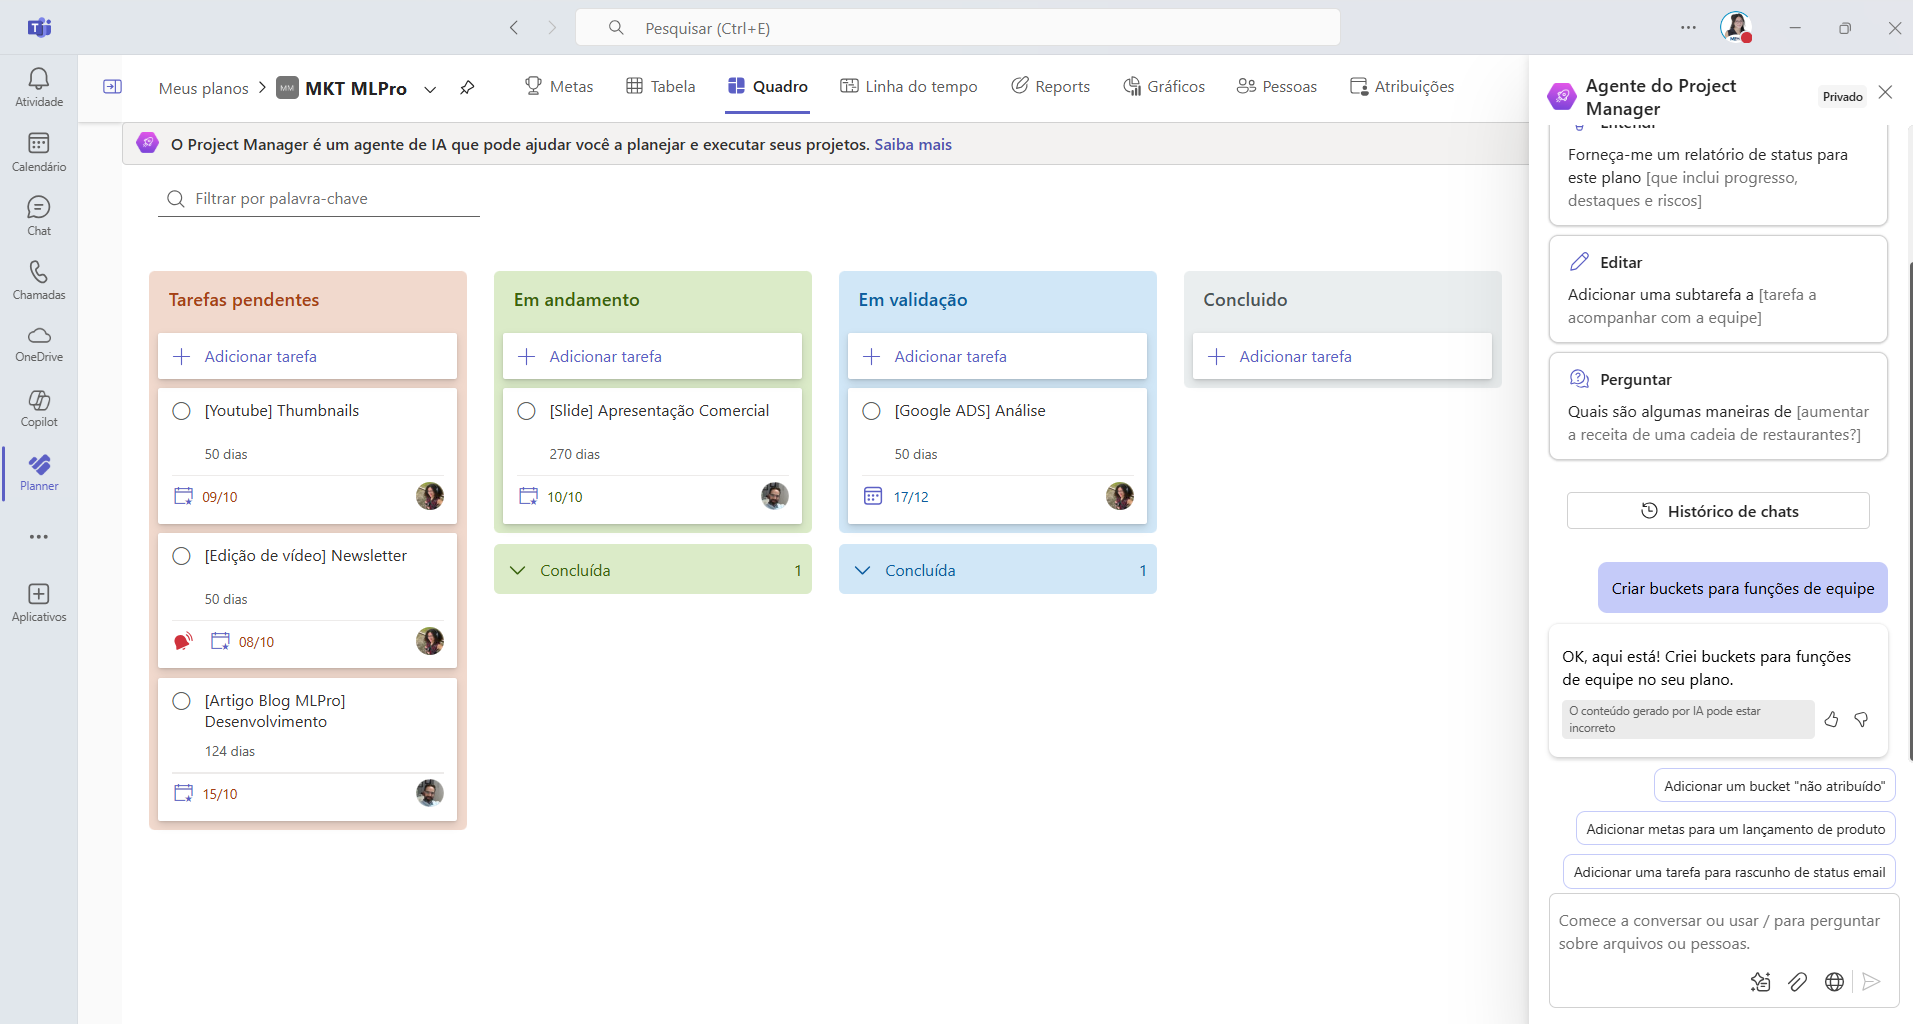This screenshot has width=1913, height=1024.
Task: Open Linha do tempo view
Action: pos(909,87)
